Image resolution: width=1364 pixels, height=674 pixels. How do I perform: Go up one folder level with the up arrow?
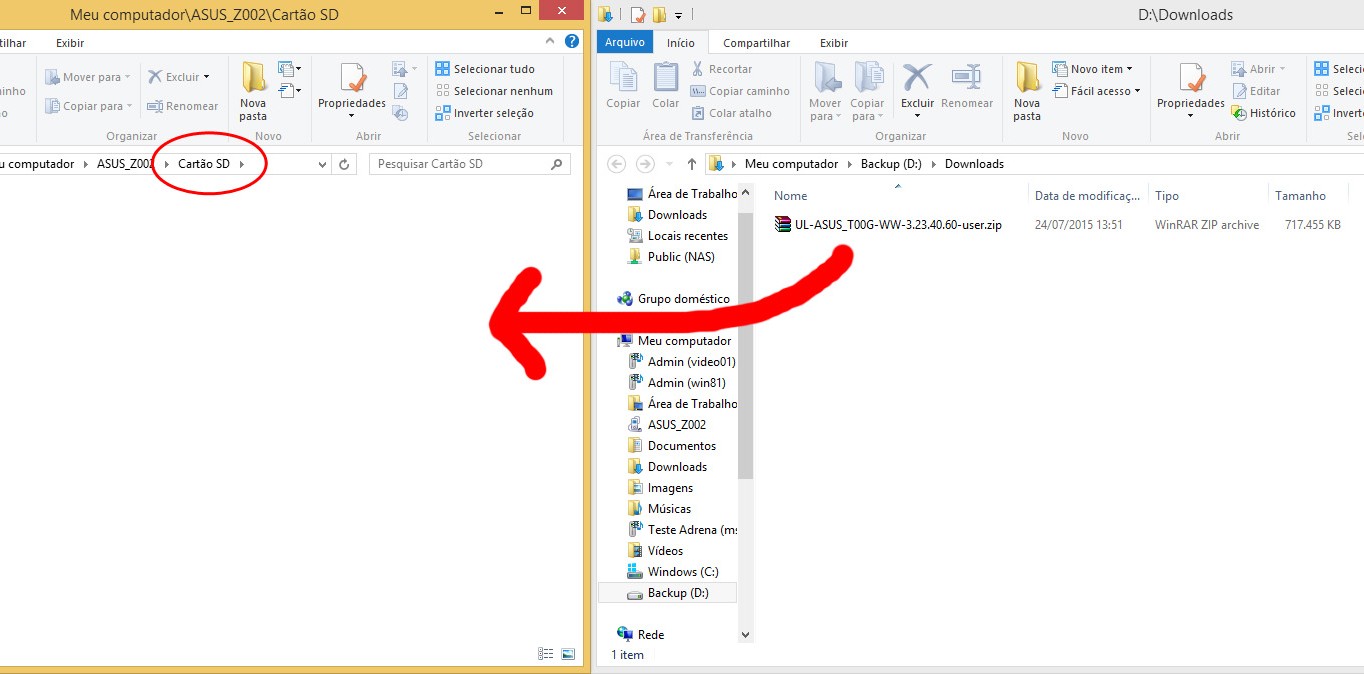tap(691, 164)
